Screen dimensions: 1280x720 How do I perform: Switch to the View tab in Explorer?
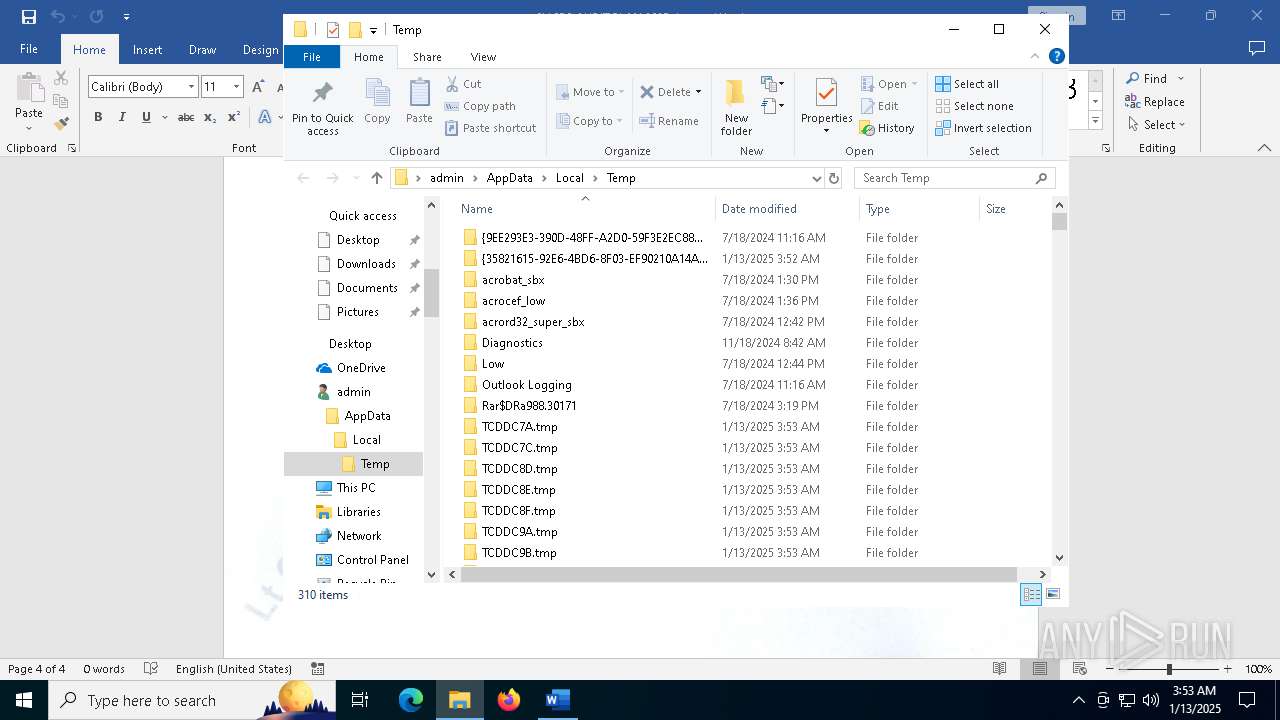tap(483, 57)
